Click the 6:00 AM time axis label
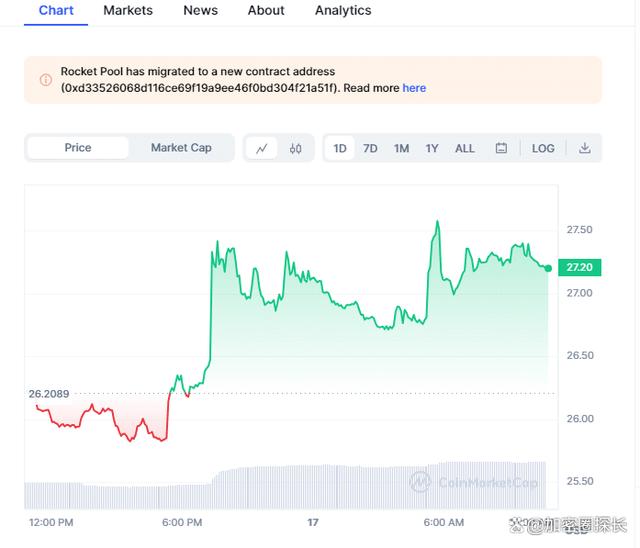The image size is (640, 548). (x=444, y=522)
